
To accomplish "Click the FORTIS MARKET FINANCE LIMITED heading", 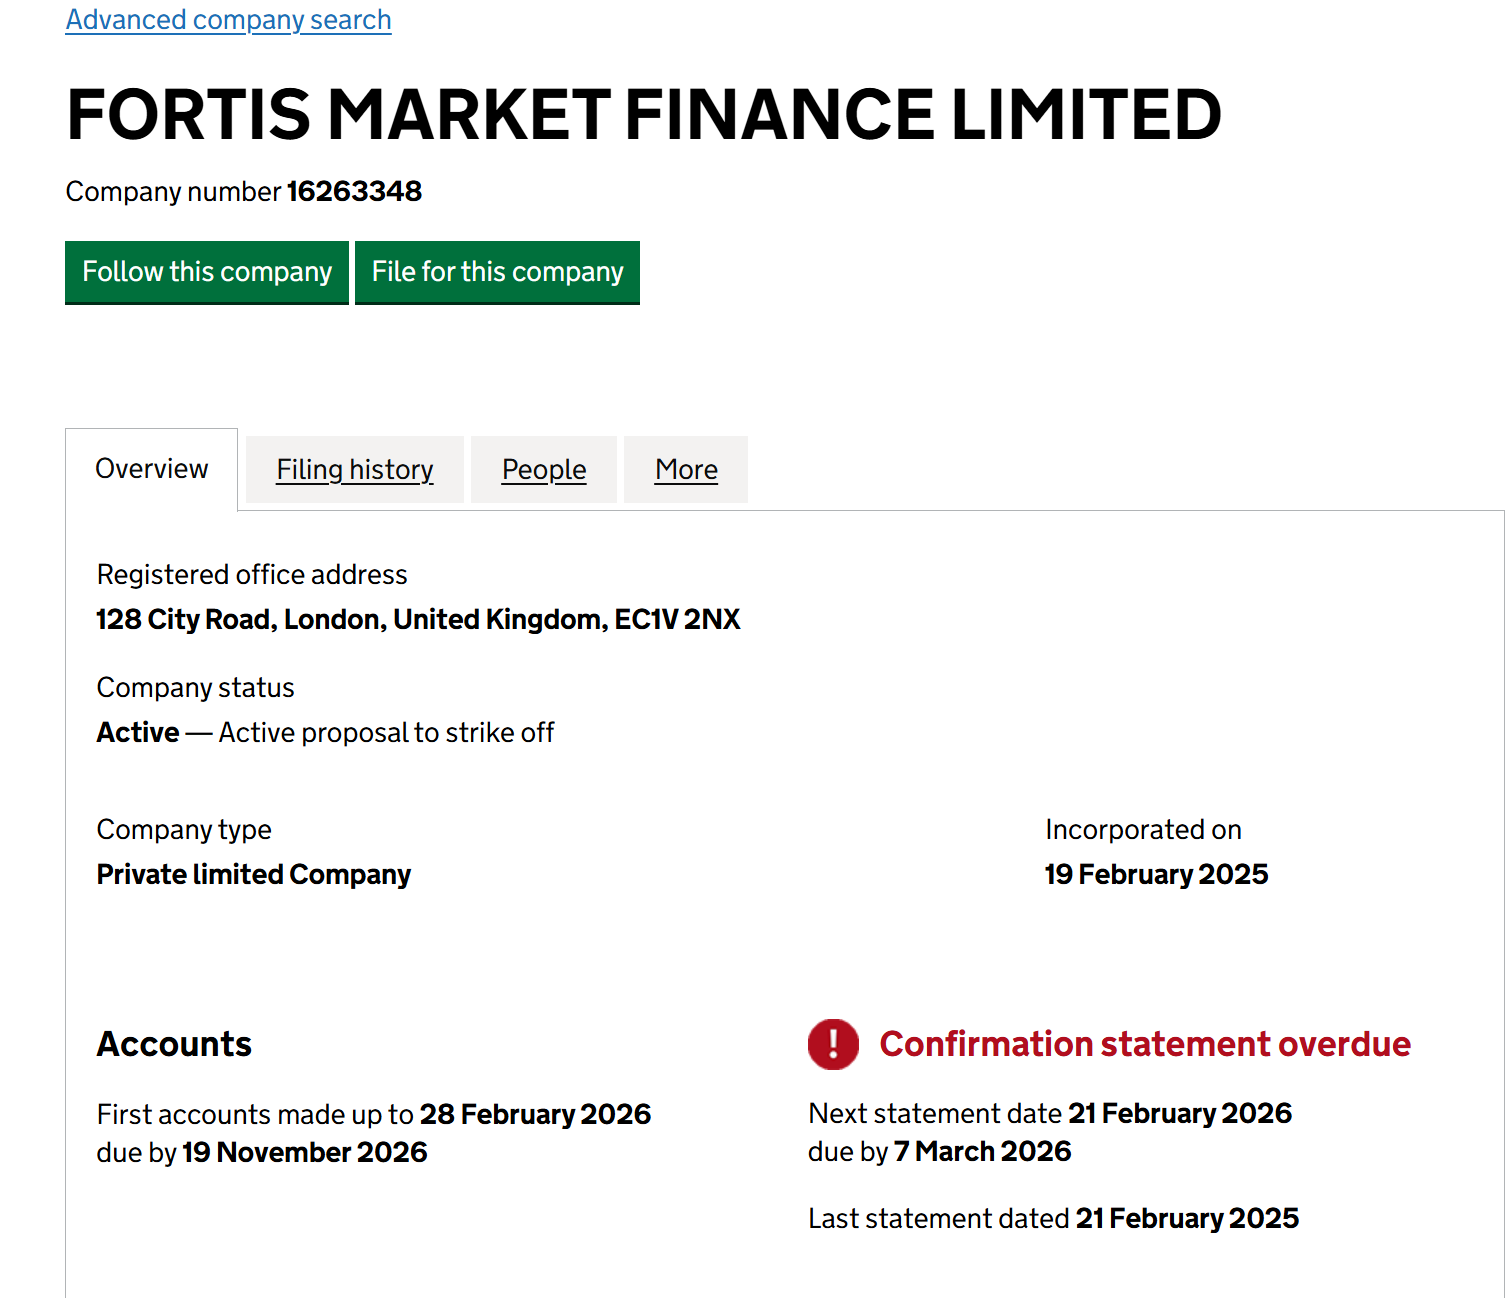I will point(644,114).
